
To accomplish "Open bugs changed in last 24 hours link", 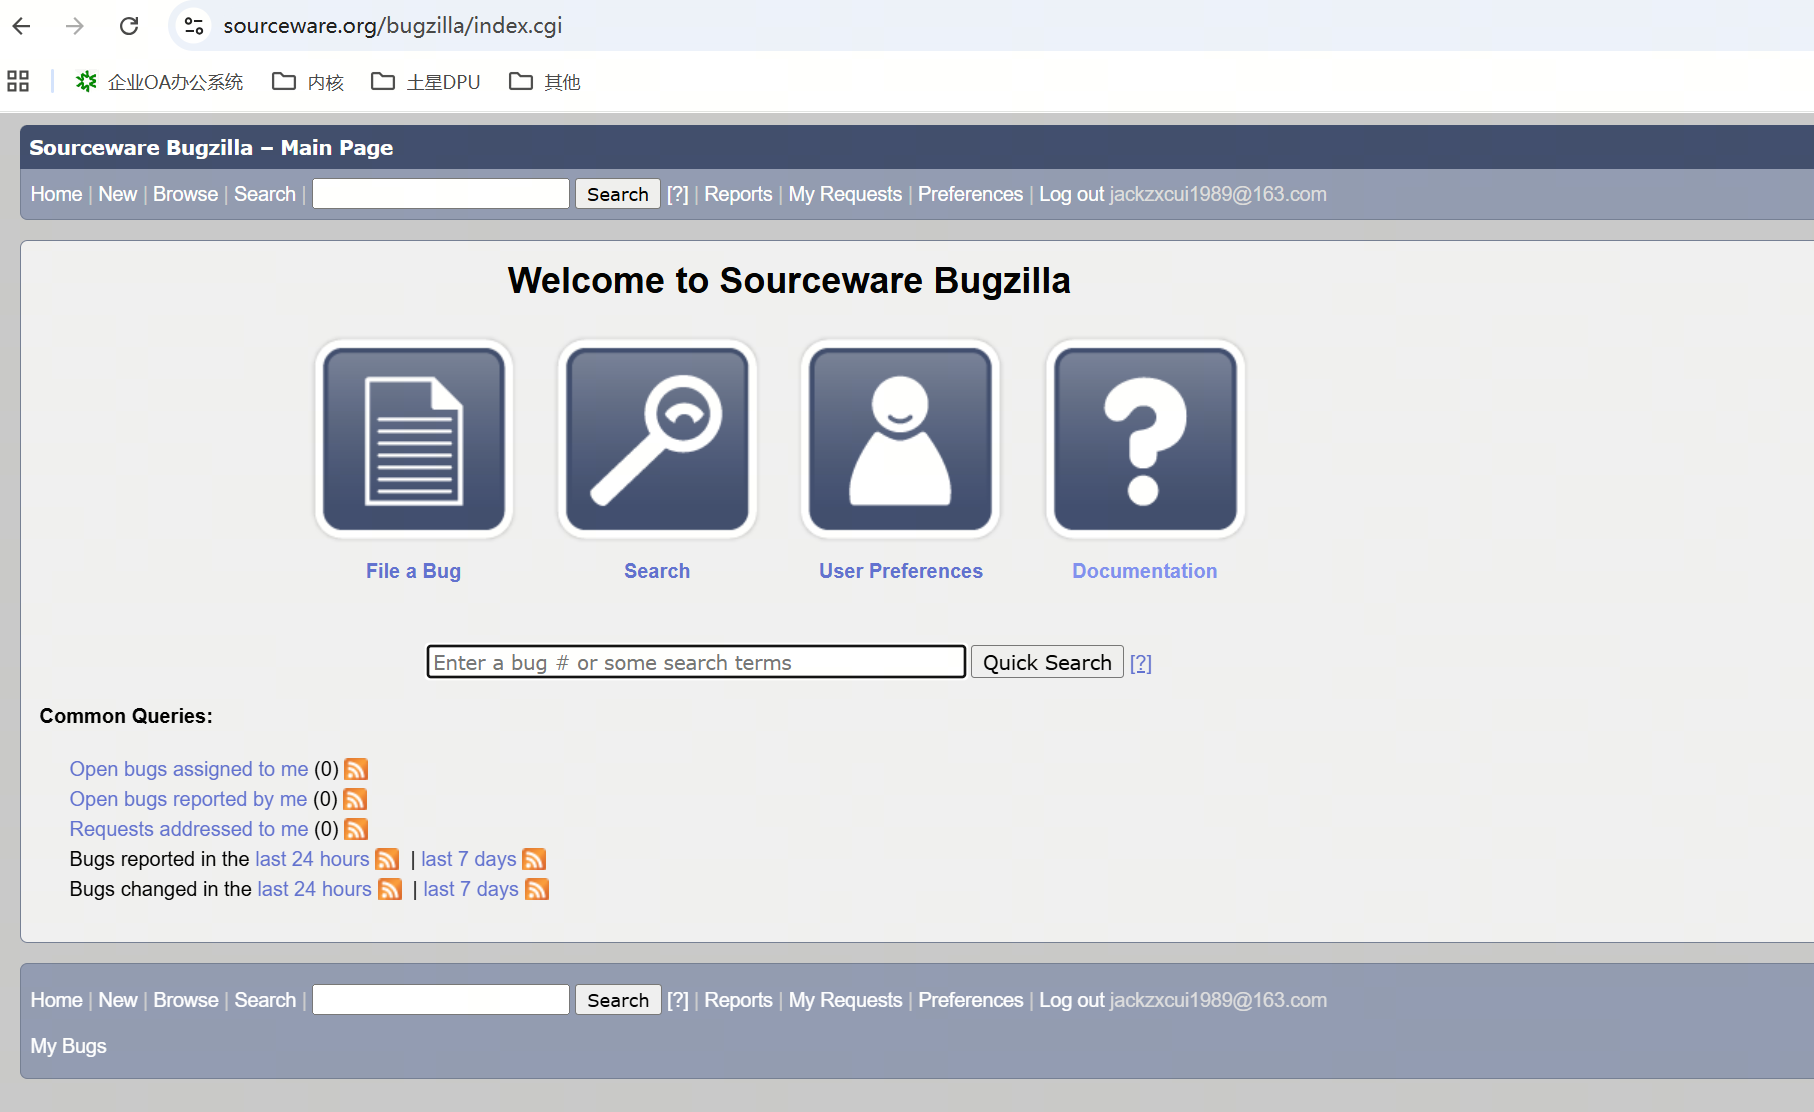I will click(314, 889).
